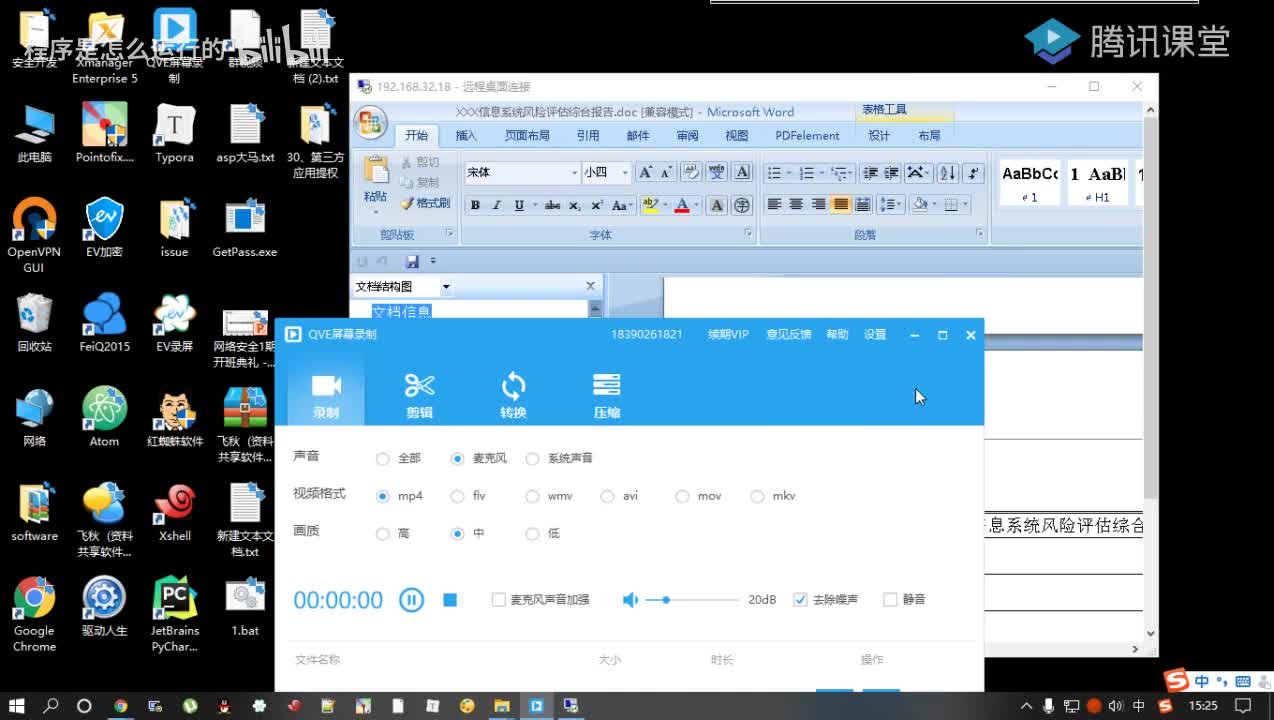Open the 小四 font size dropdown
Image resolution: width=1274 pixels, height=720 pixels.
click(625, 173)
